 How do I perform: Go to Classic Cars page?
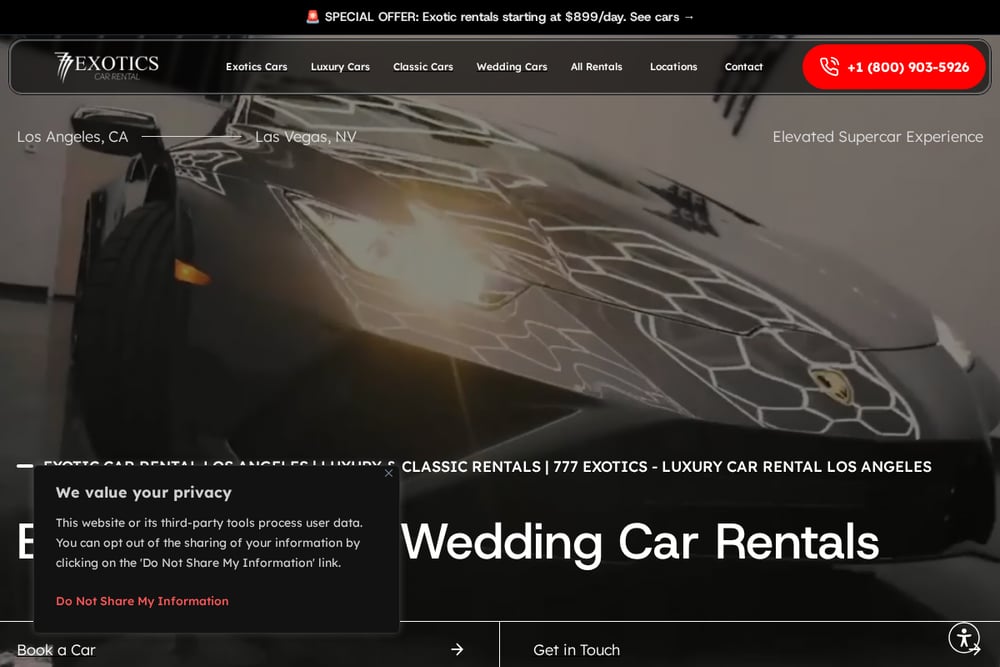coord(423,66)
